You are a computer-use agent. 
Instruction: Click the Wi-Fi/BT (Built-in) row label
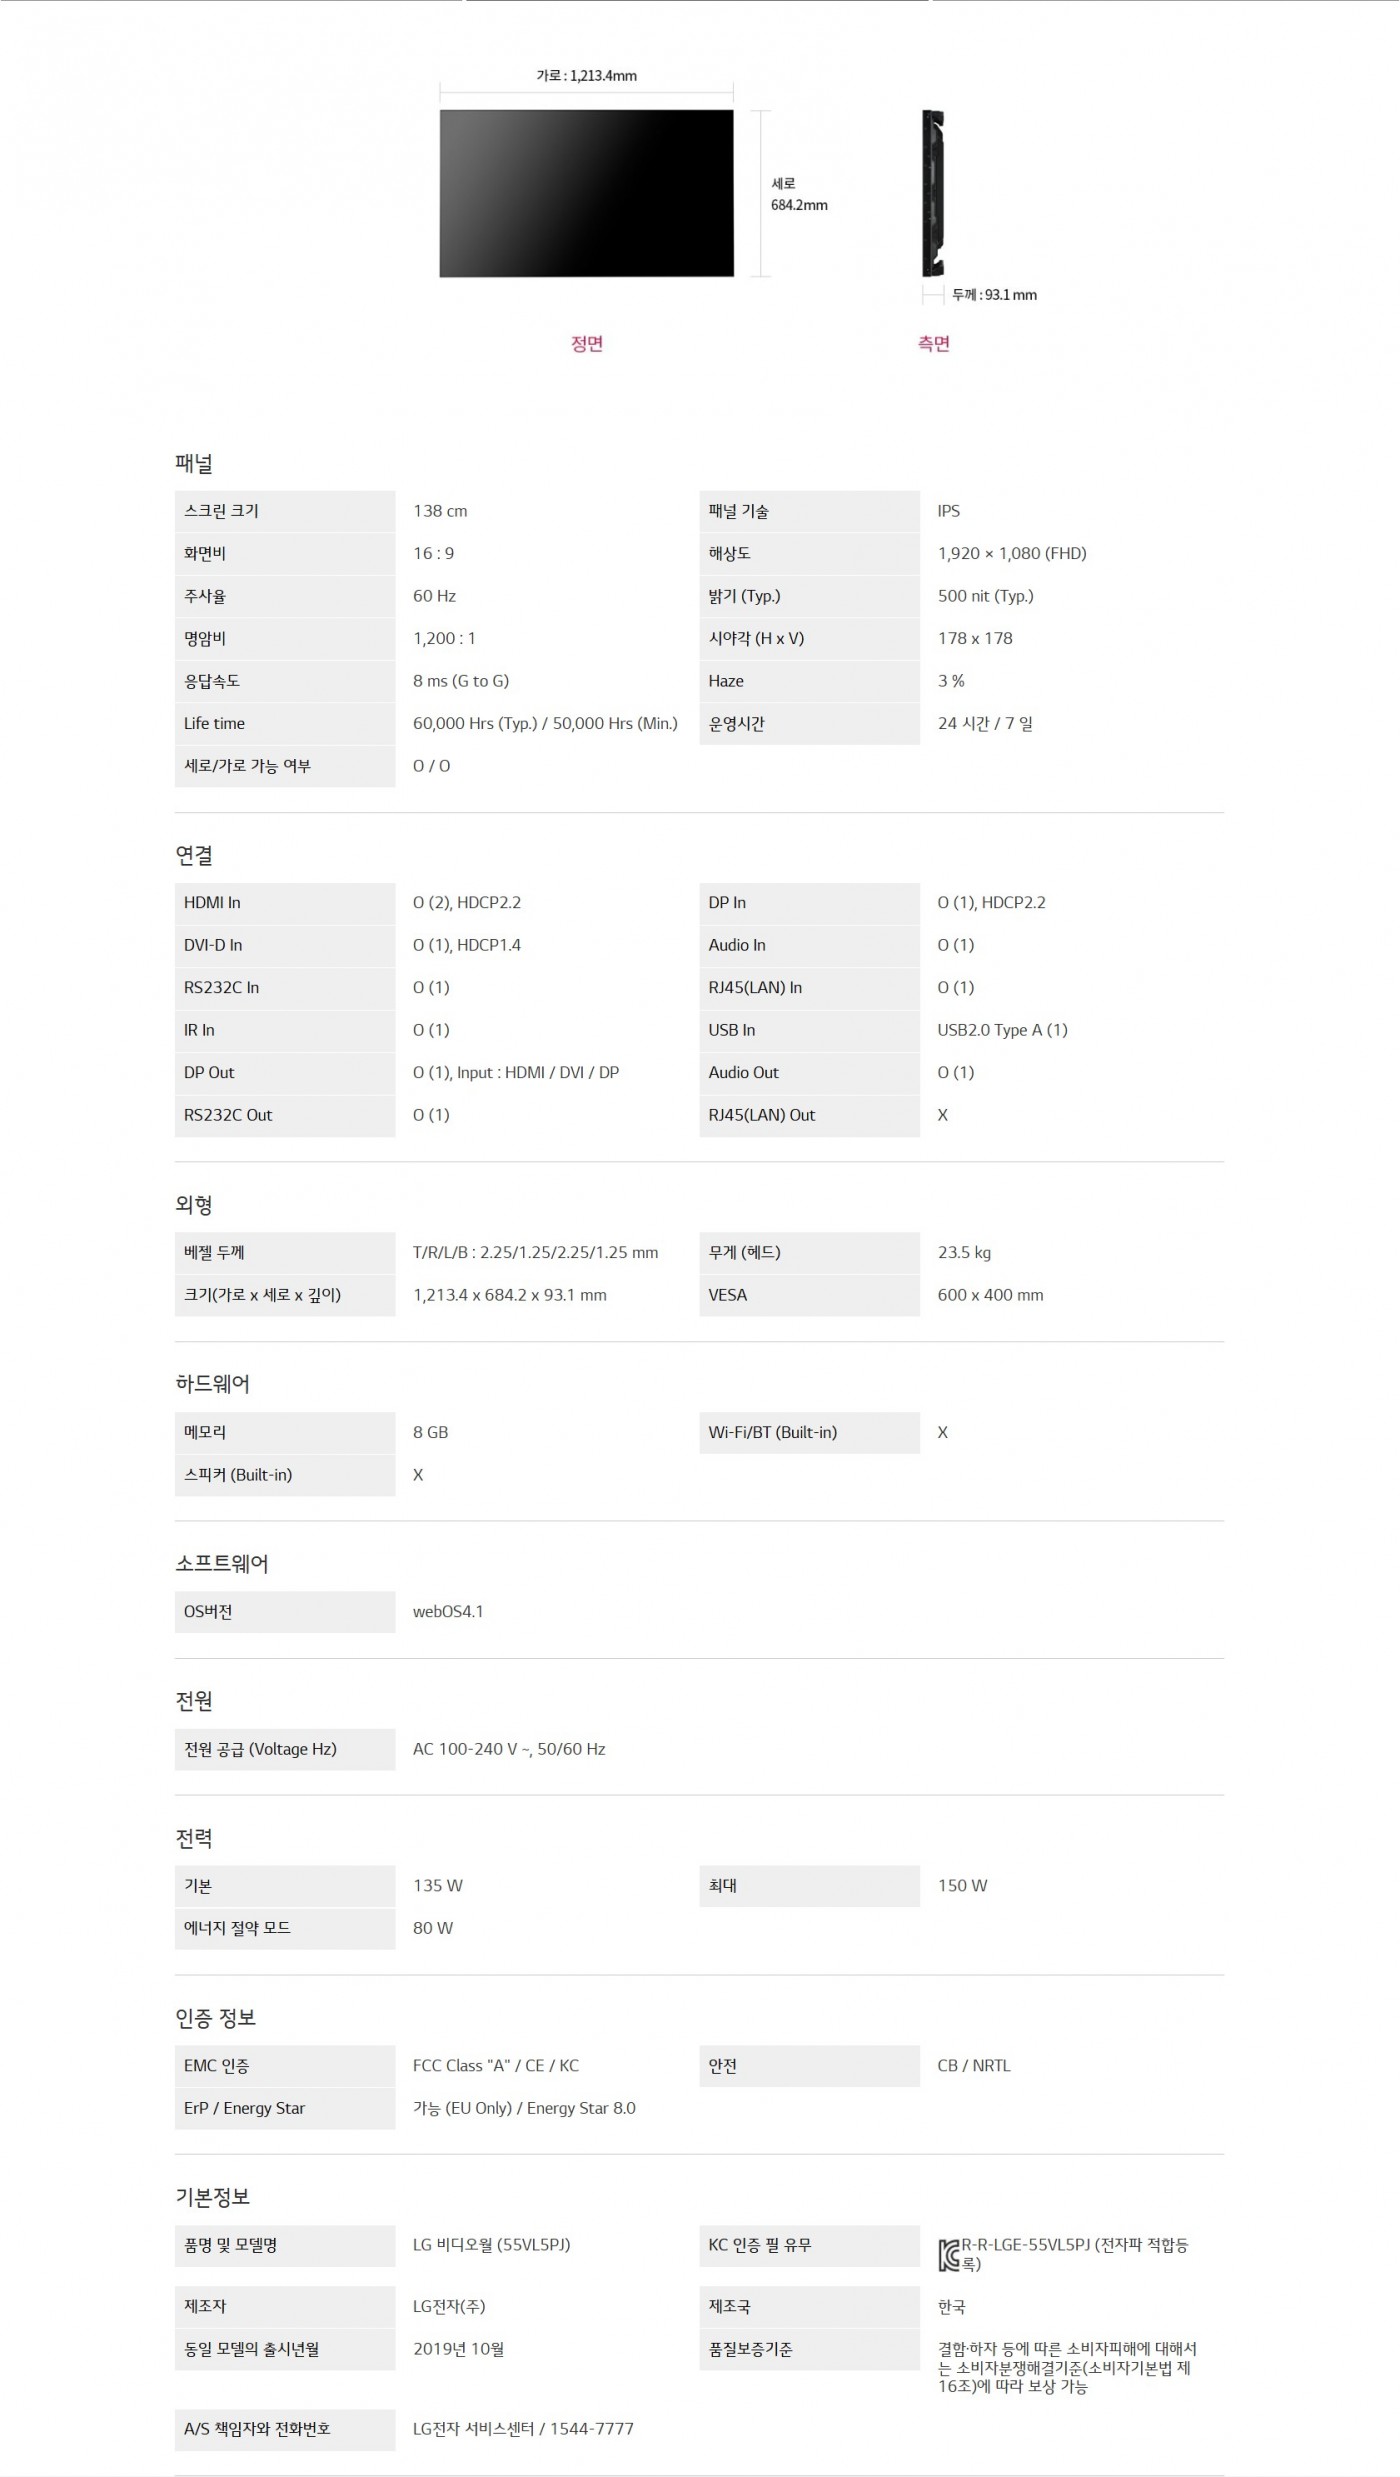click(772, 1432)
